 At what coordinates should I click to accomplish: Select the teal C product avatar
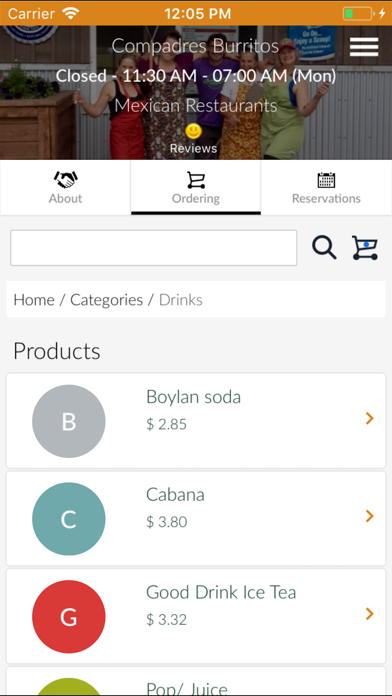(x=69, y=519)
